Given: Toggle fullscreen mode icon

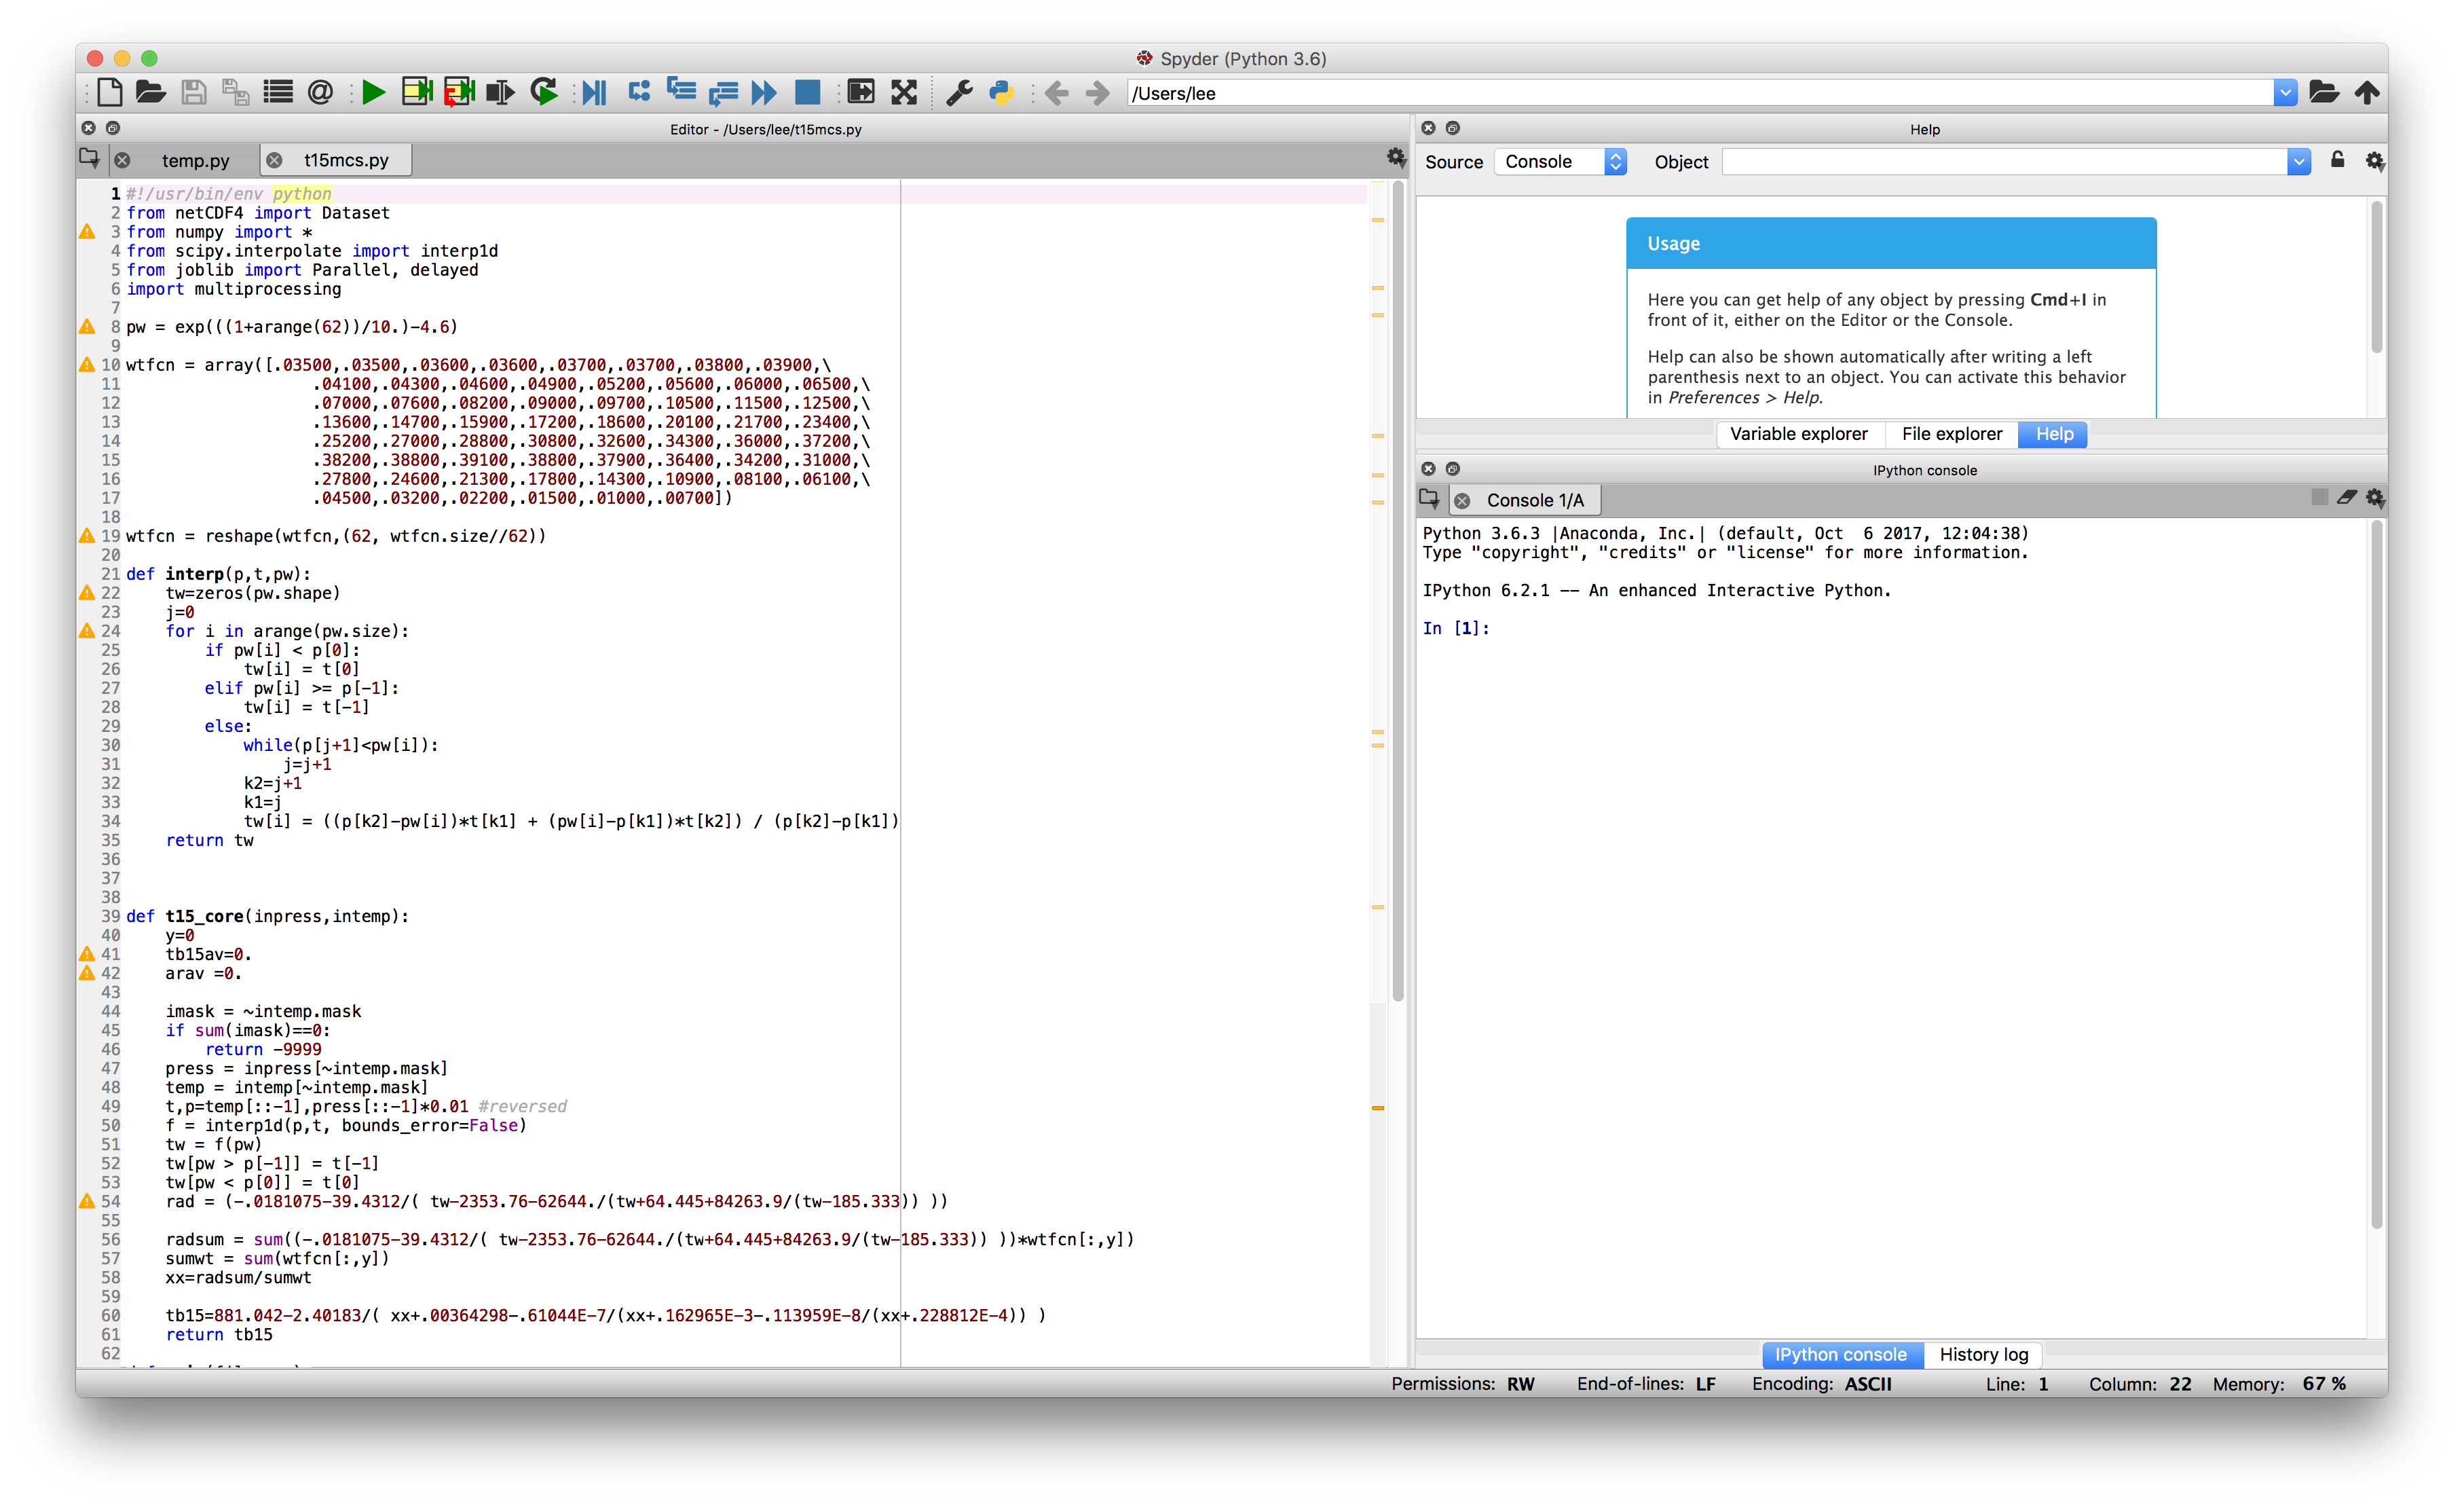Looking at the screenshot, I should 904,93.
